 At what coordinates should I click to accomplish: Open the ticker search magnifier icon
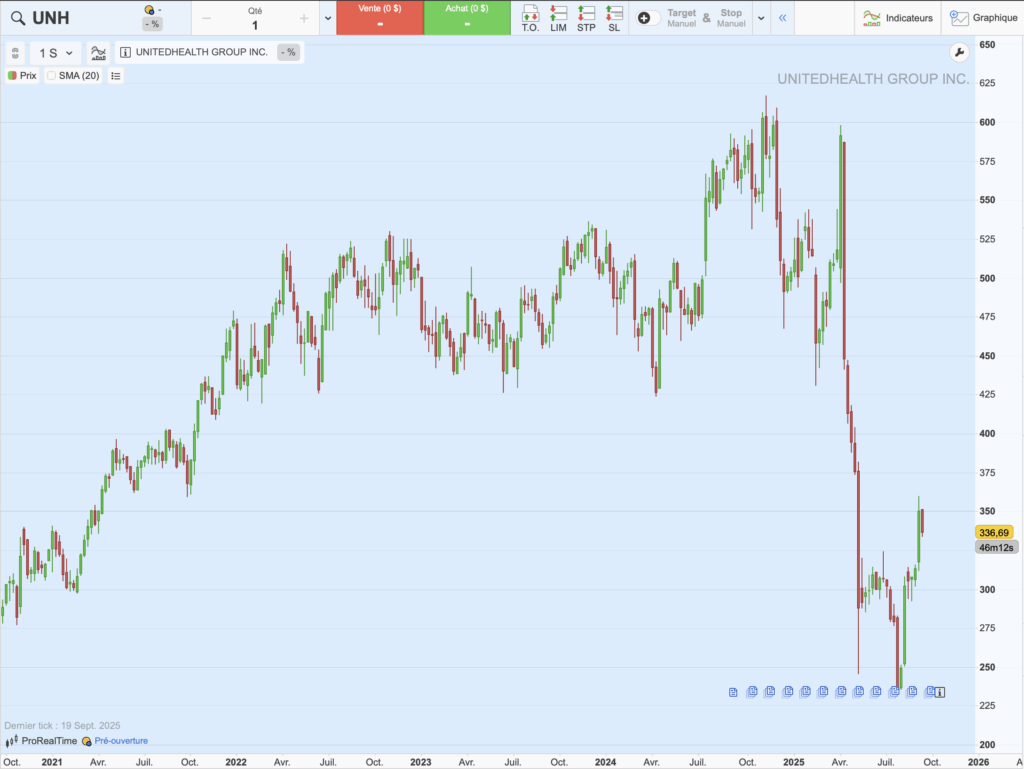point(18,17)
